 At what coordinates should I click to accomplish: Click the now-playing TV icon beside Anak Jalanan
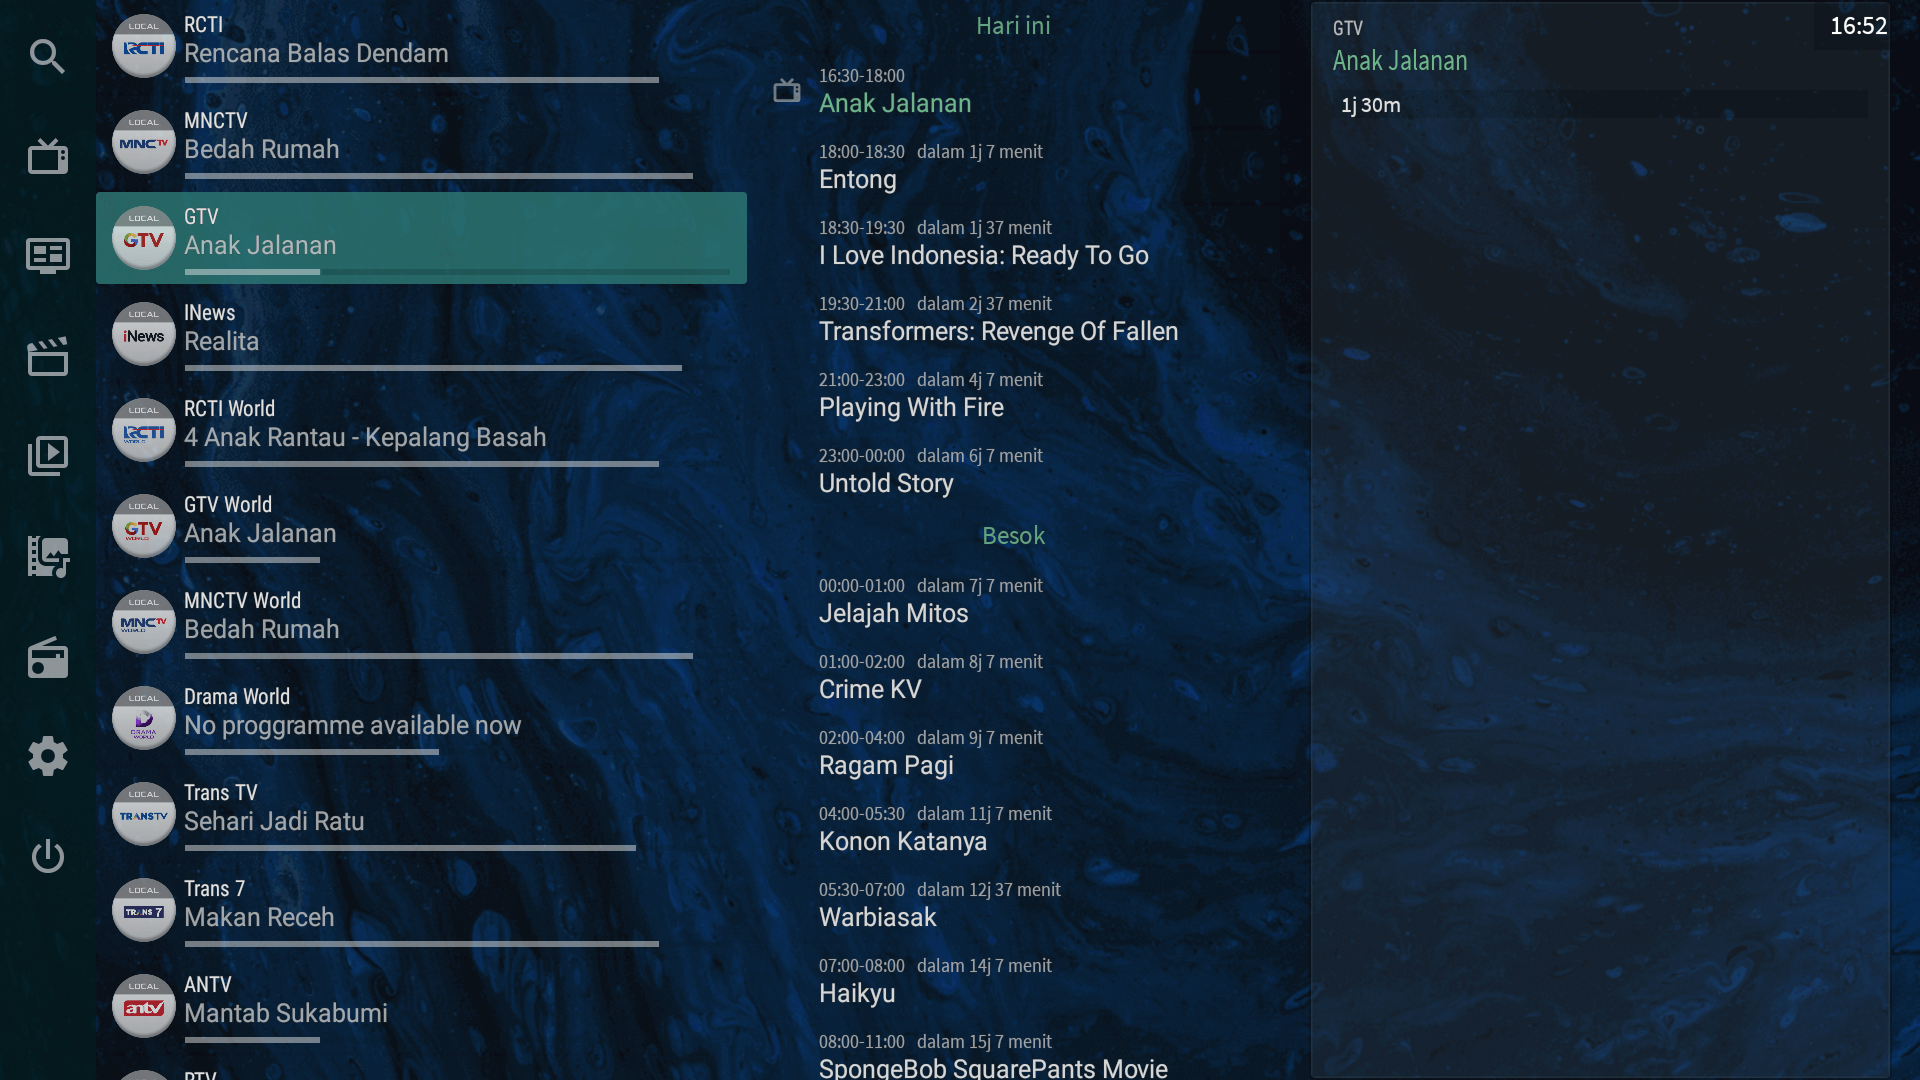pos(787,91)
